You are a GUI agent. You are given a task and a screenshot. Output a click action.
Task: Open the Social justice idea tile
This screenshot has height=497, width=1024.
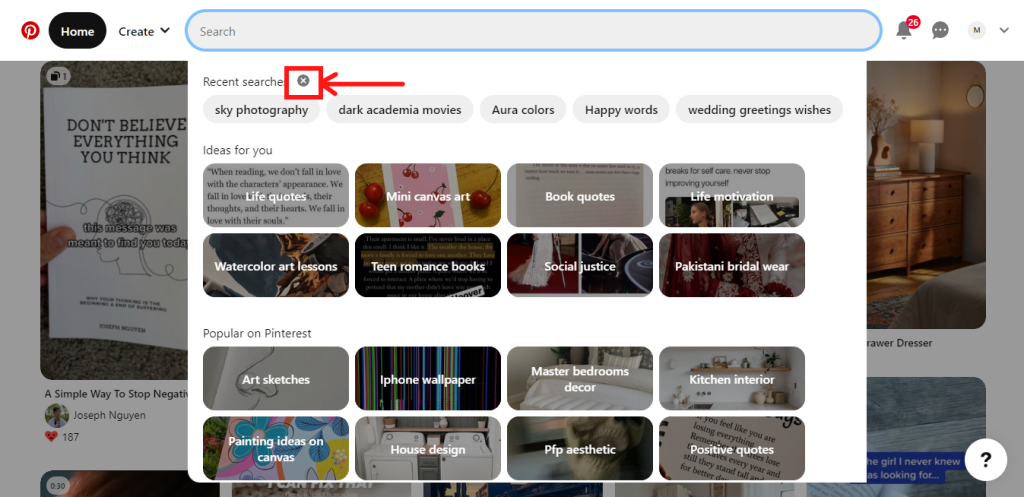click(x=580, y=265)
